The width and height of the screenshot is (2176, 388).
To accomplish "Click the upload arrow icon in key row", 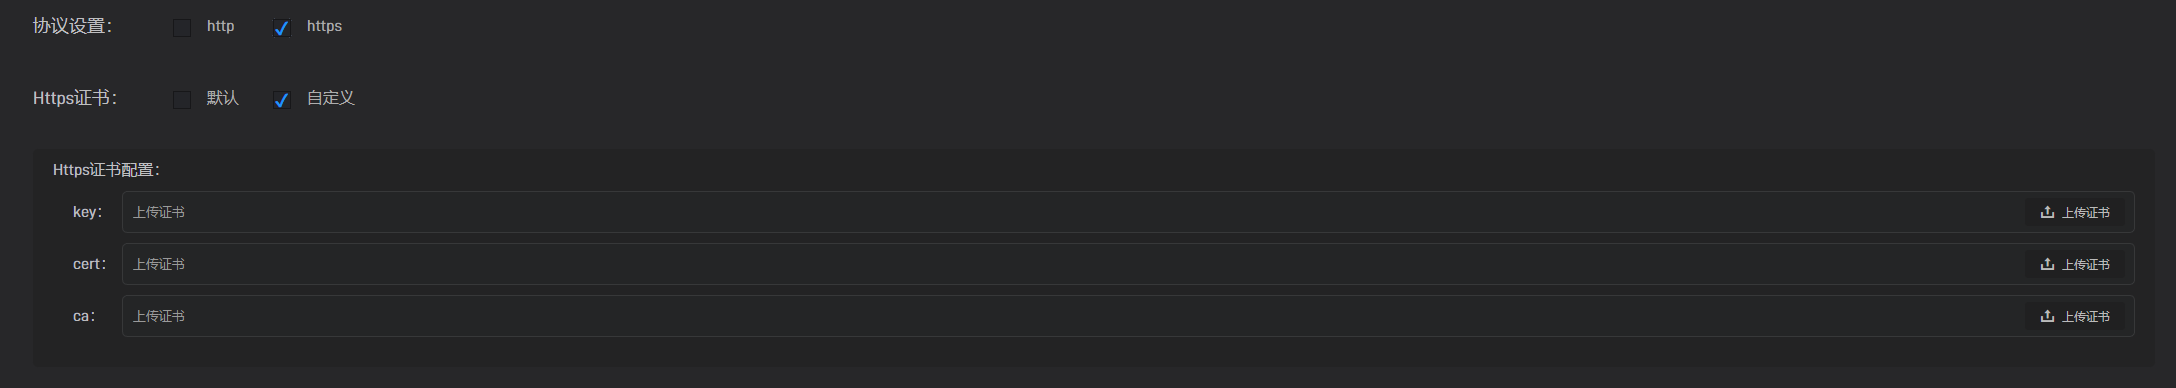I will coord(2047,212).
